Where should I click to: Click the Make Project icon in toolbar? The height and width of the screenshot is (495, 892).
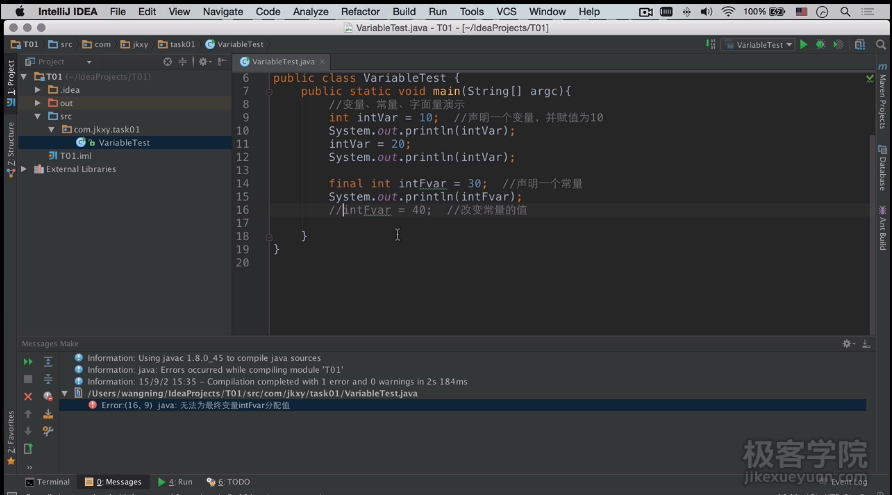(711, 45)
